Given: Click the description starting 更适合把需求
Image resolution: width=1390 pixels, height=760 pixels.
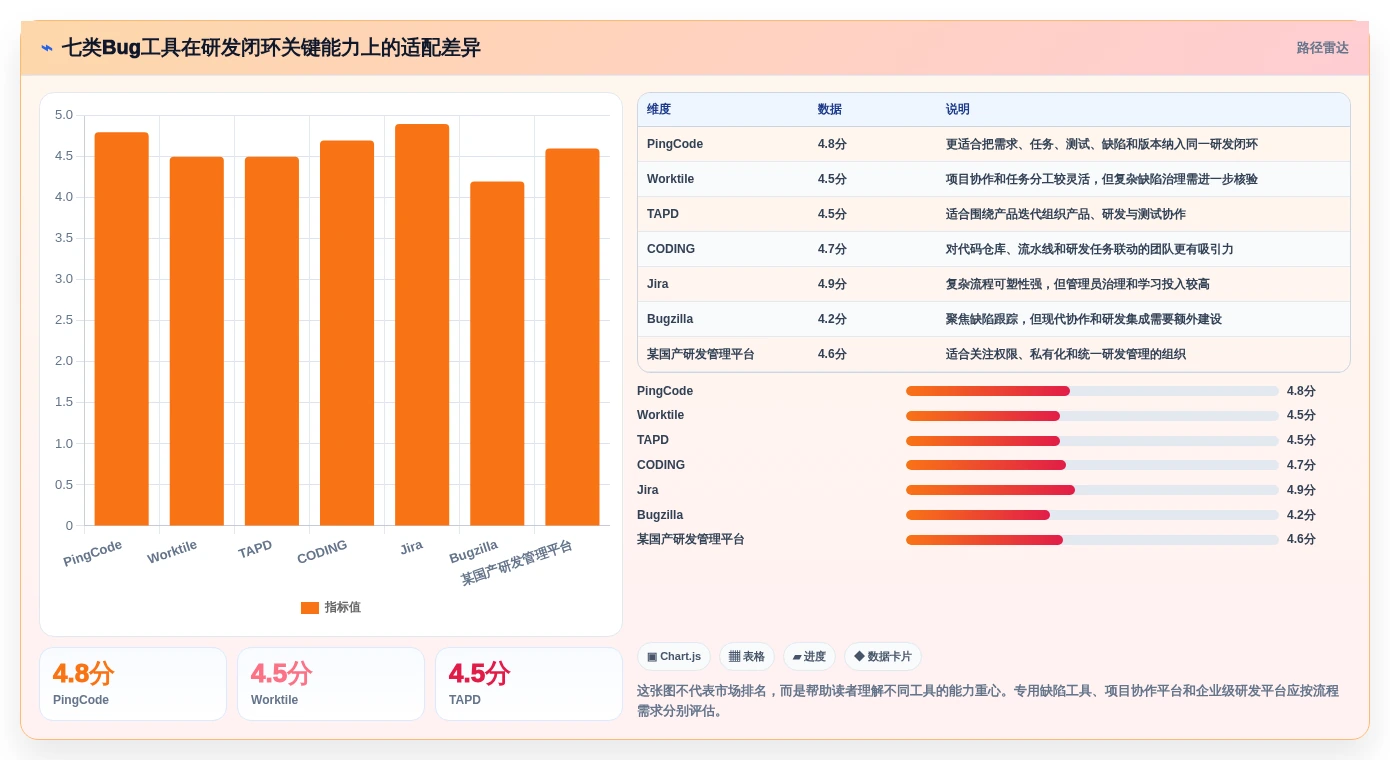Looking at the screenshot, I should tap(1102, 144).
